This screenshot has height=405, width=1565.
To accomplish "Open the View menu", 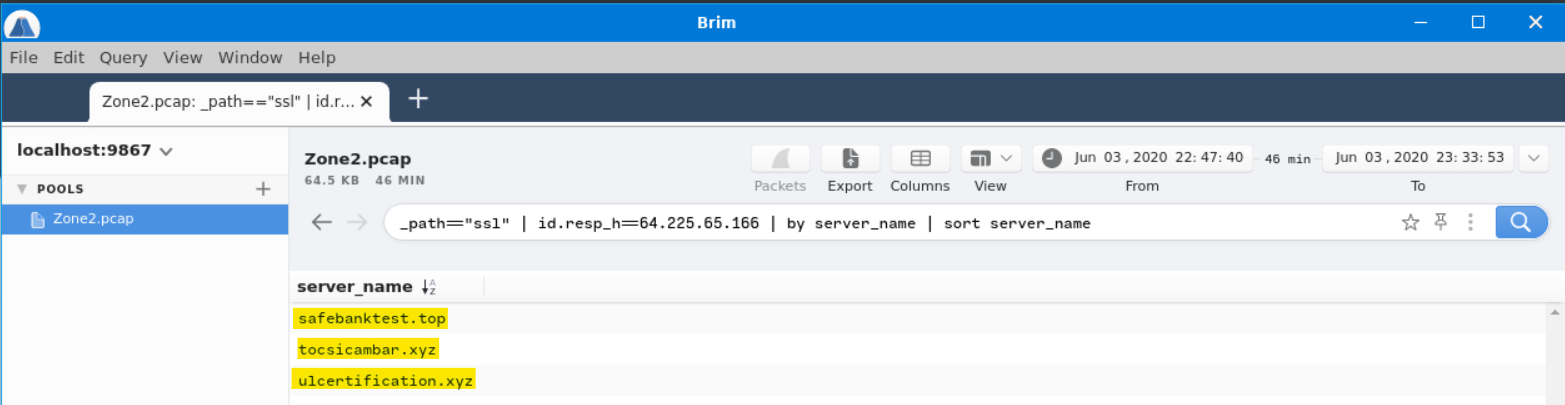I will 183,57.
